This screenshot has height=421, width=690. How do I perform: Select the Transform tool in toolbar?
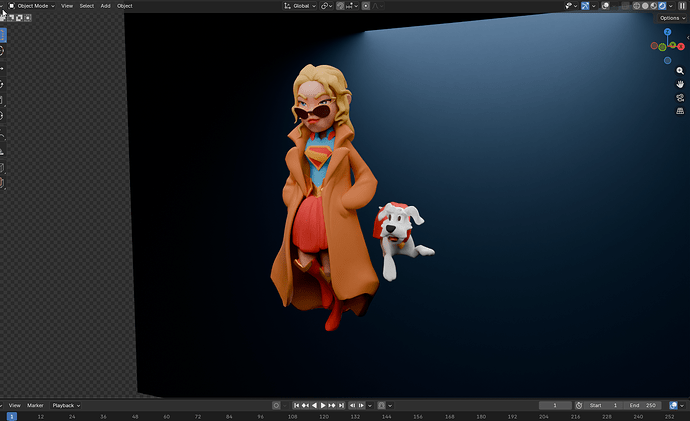coord(2,116)
